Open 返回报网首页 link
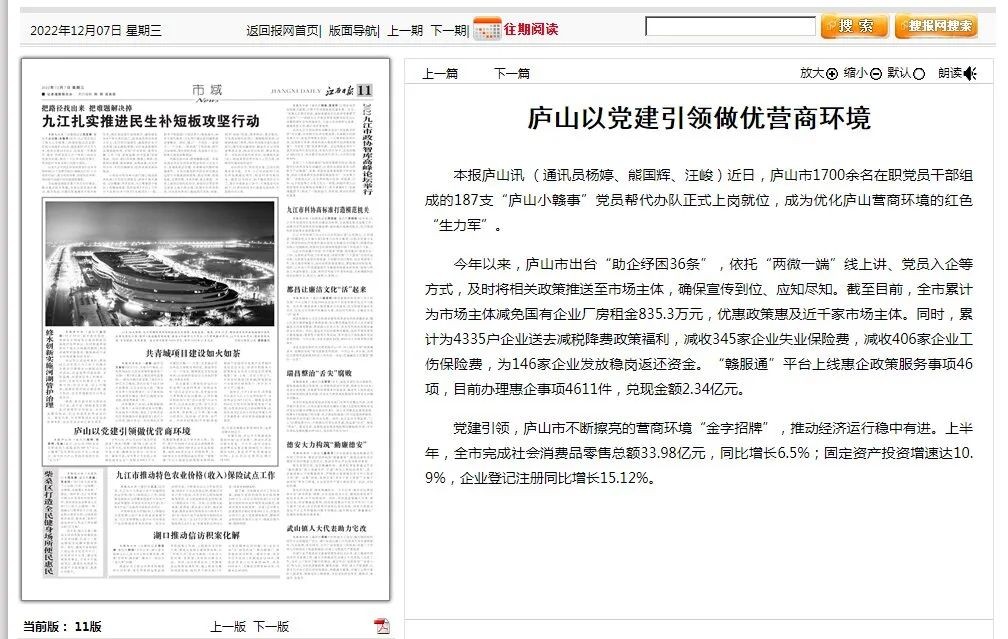The width and height of the screenshot is (1008, 639). pyautogui.click(x=282, y=30)
